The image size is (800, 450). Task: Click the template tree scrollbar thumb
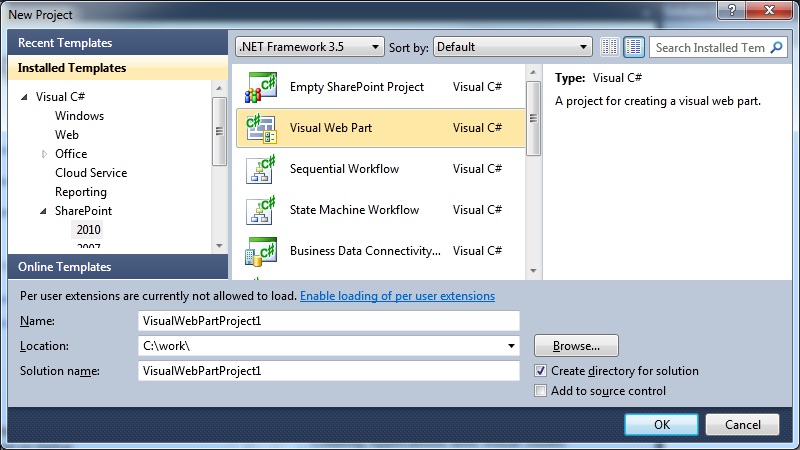point(219,131)
